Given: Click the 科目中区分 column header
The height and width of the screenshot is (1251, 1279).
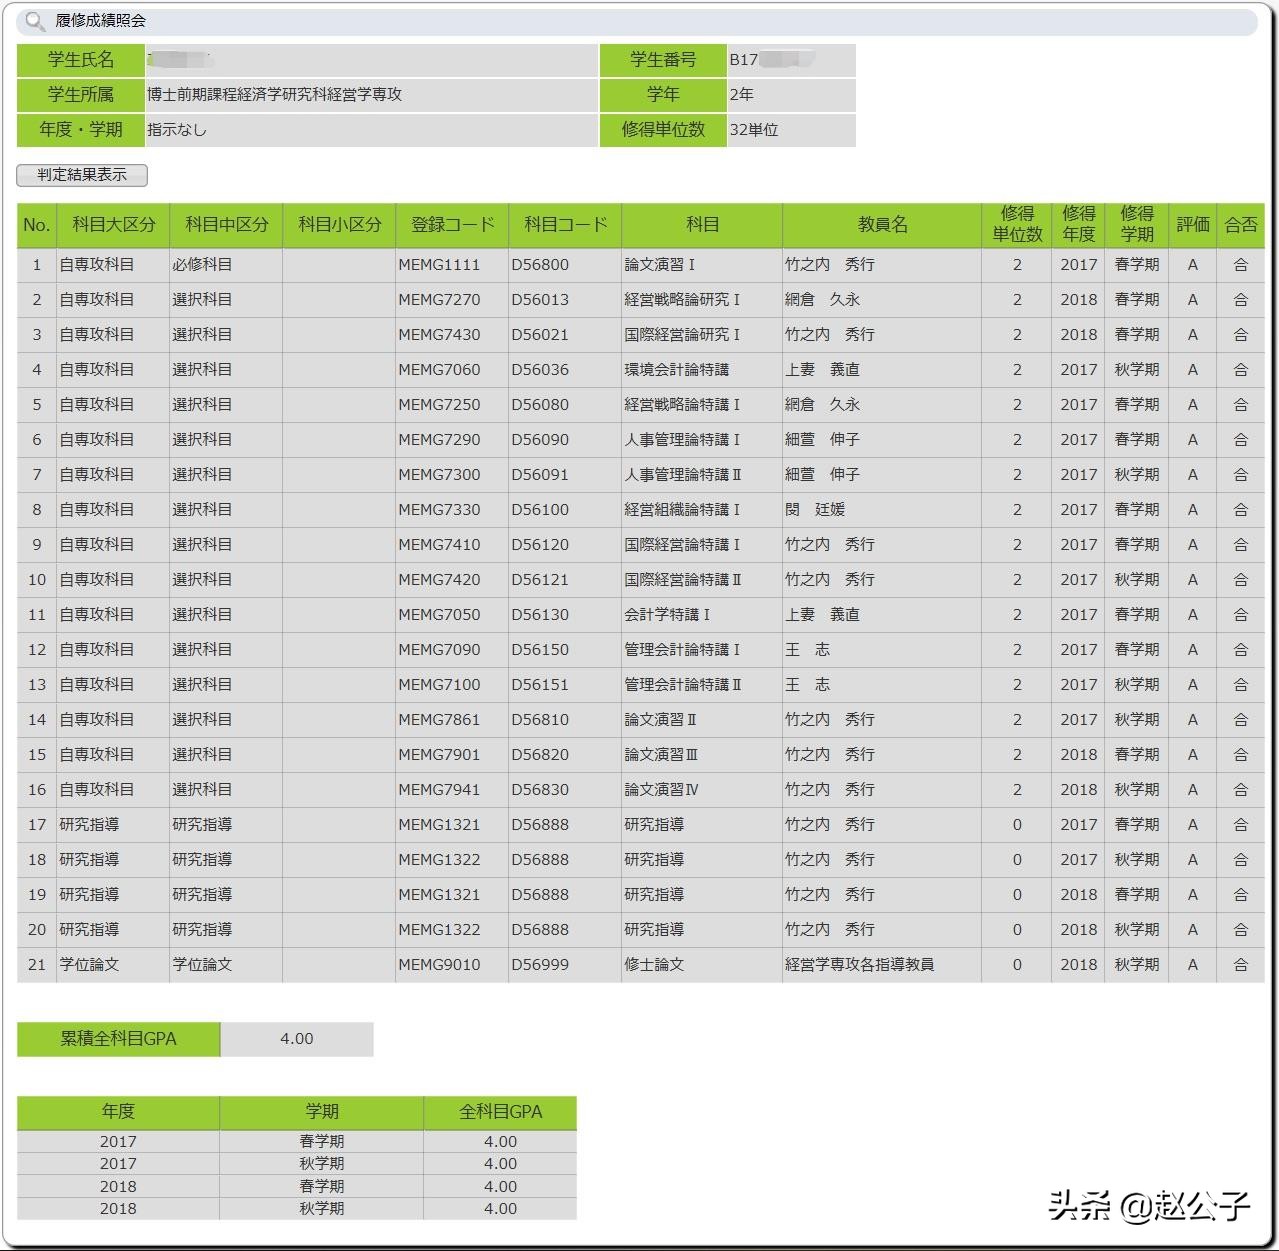Looking at the screenshot, I should click(x=227, y=225).
